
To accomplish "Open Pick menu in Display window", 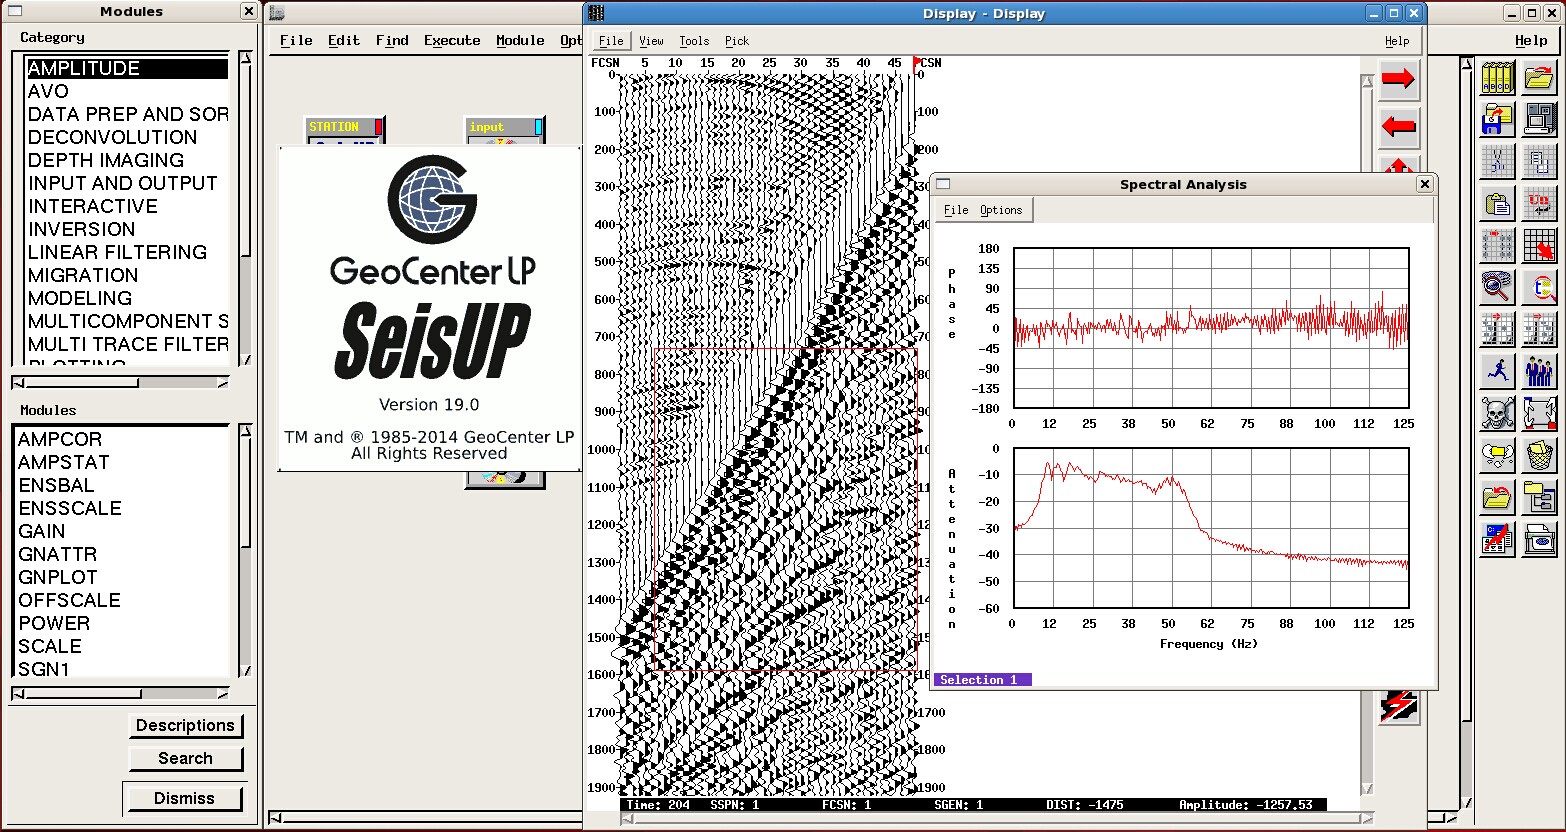I will click(x=737, y=41).
